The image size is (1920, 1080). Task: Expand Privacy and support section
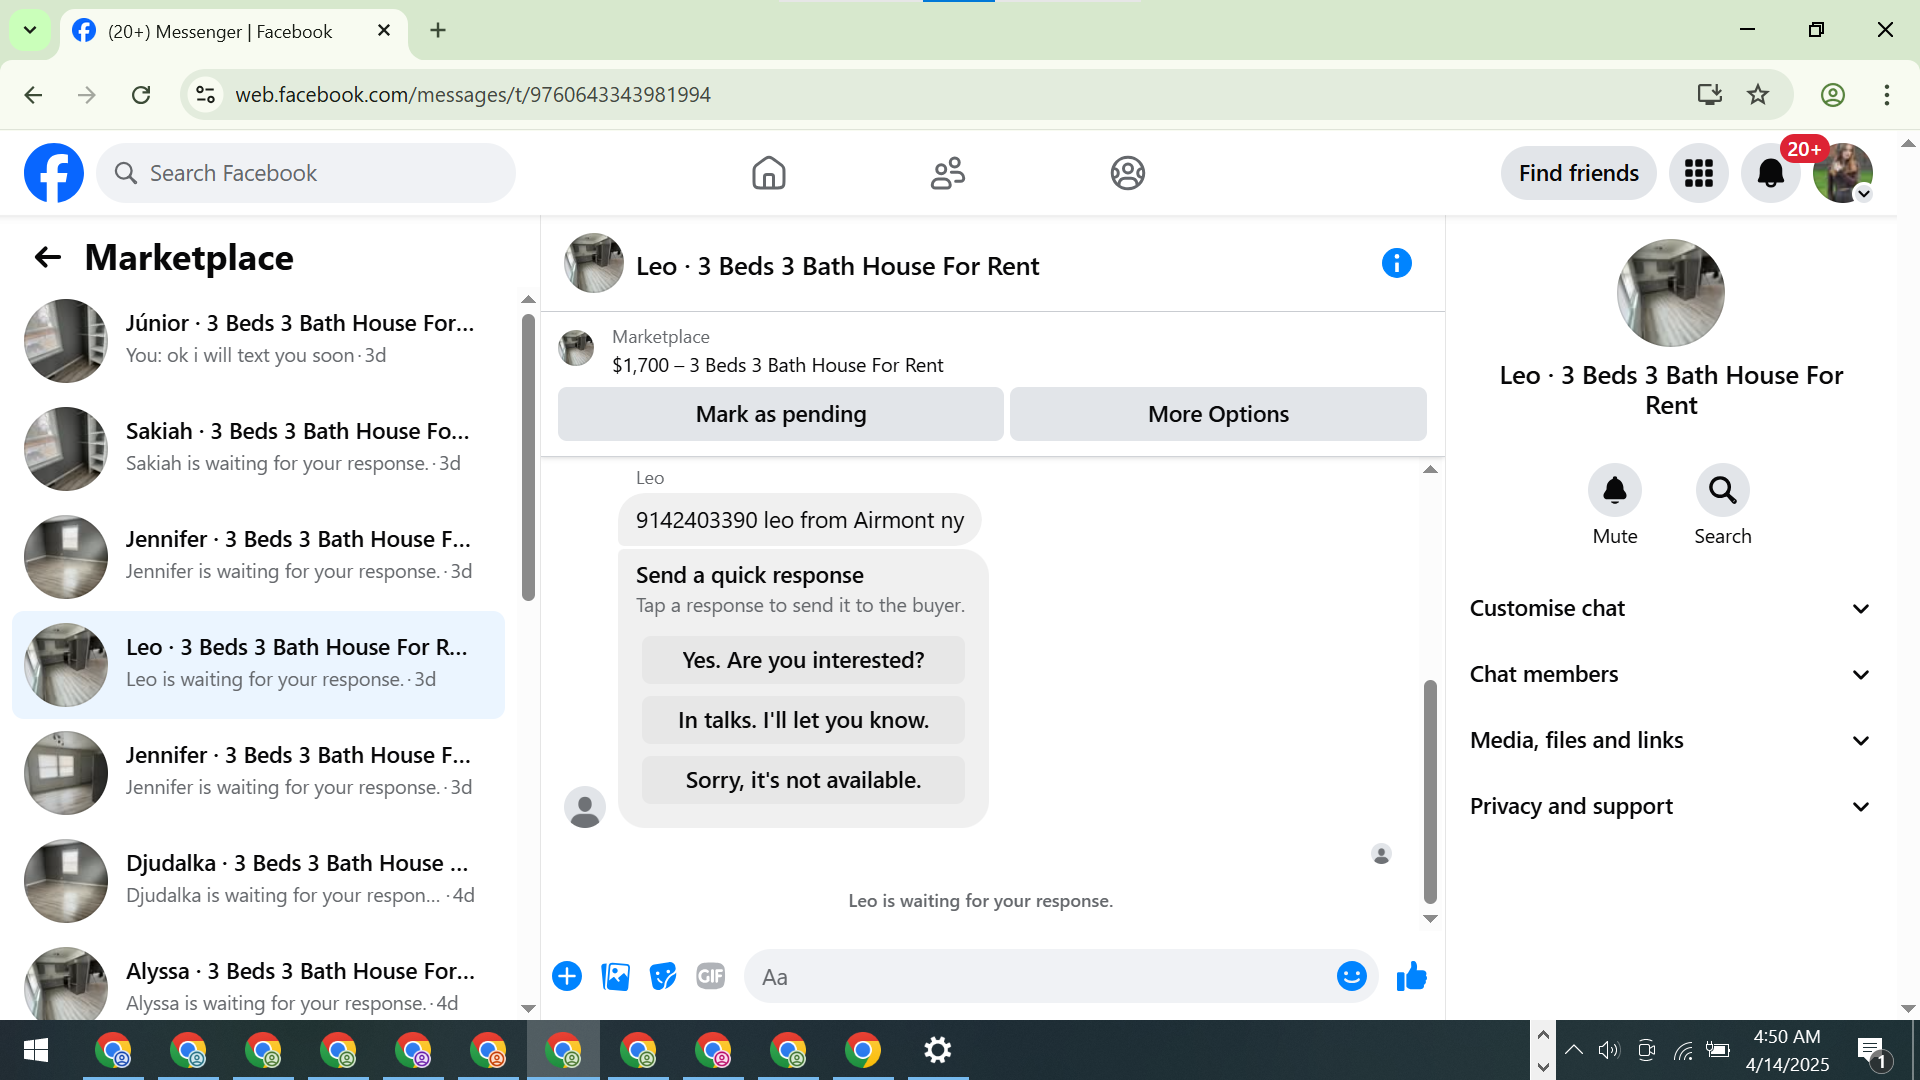[1669, 806]
